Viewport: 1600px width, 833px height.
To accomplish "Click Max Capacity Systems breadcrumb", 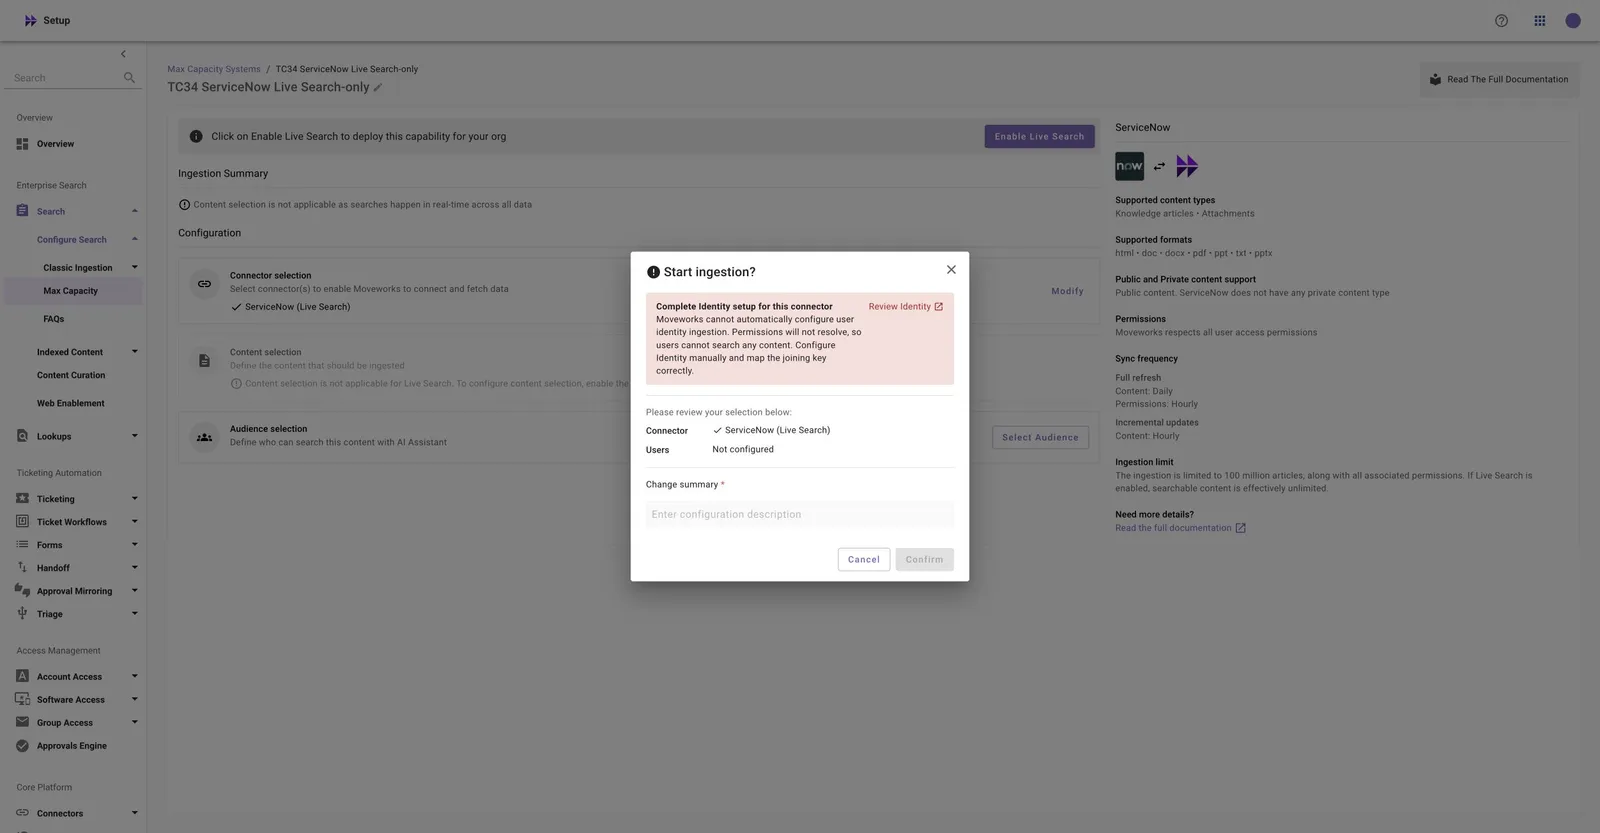I will (214, 69).
